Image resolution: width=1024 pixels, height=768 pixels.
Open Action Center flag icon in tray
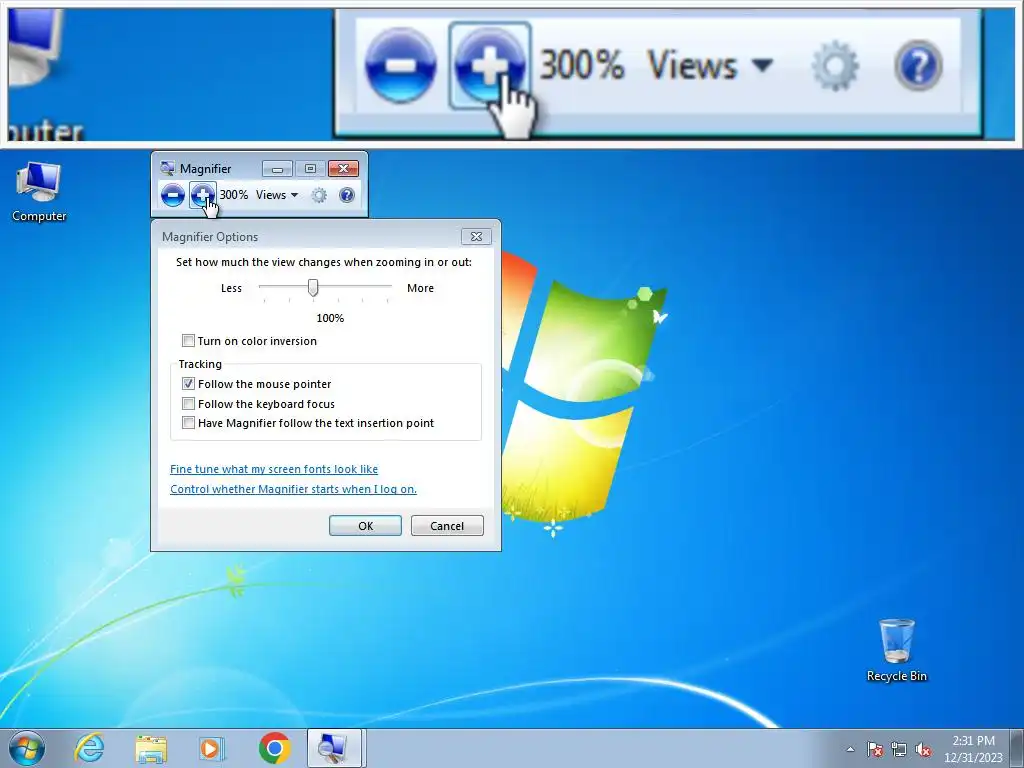pos(875,749)
